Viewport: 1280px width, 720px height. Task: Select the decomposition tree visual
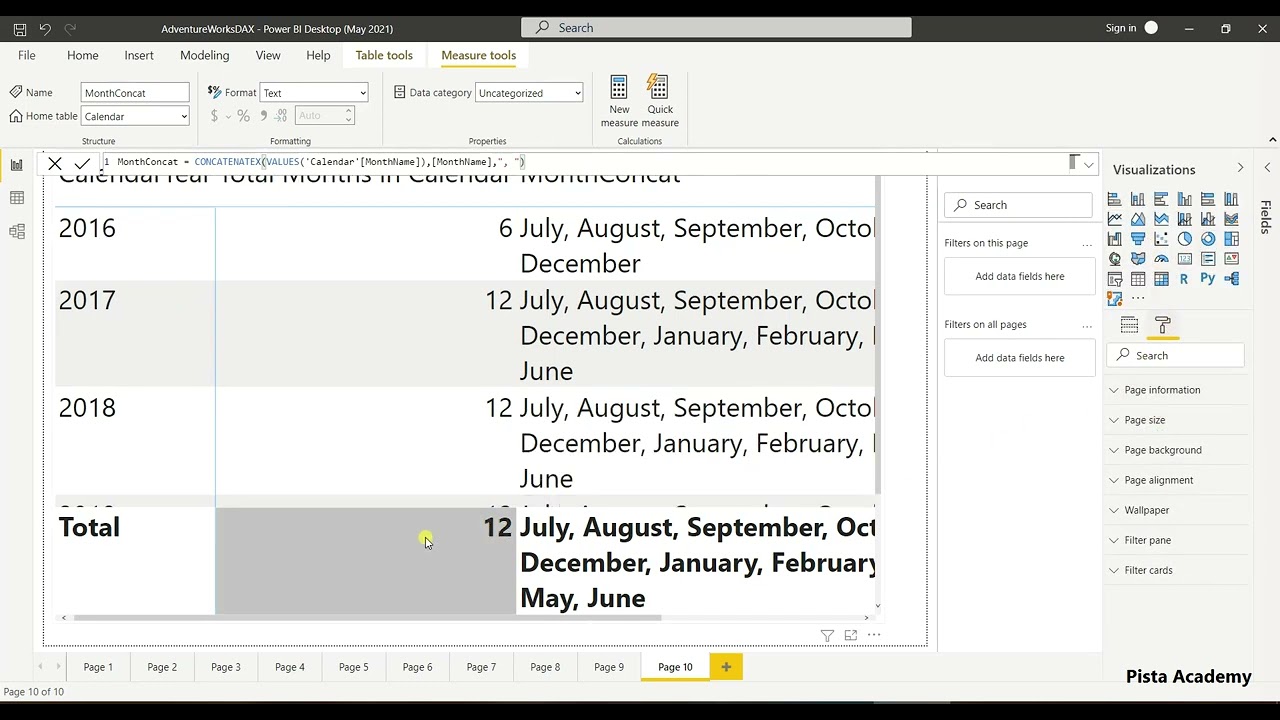[x=1231, y=279]
